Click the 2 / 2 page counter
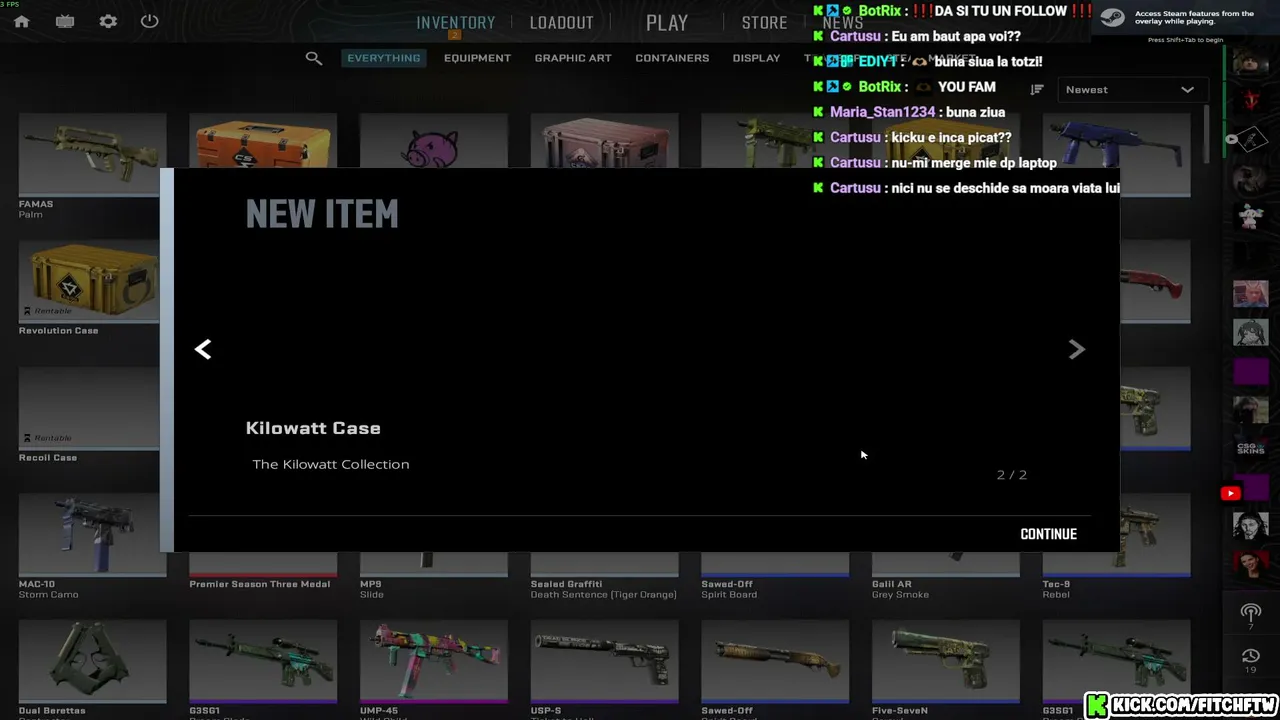The height and width of the screenshot is (720, 1280). (1012, 475)
